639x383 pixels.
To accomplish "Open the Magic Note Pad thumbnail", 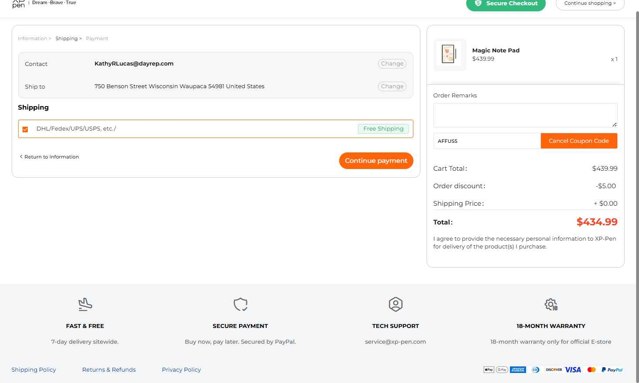I will tap(450, 54).
